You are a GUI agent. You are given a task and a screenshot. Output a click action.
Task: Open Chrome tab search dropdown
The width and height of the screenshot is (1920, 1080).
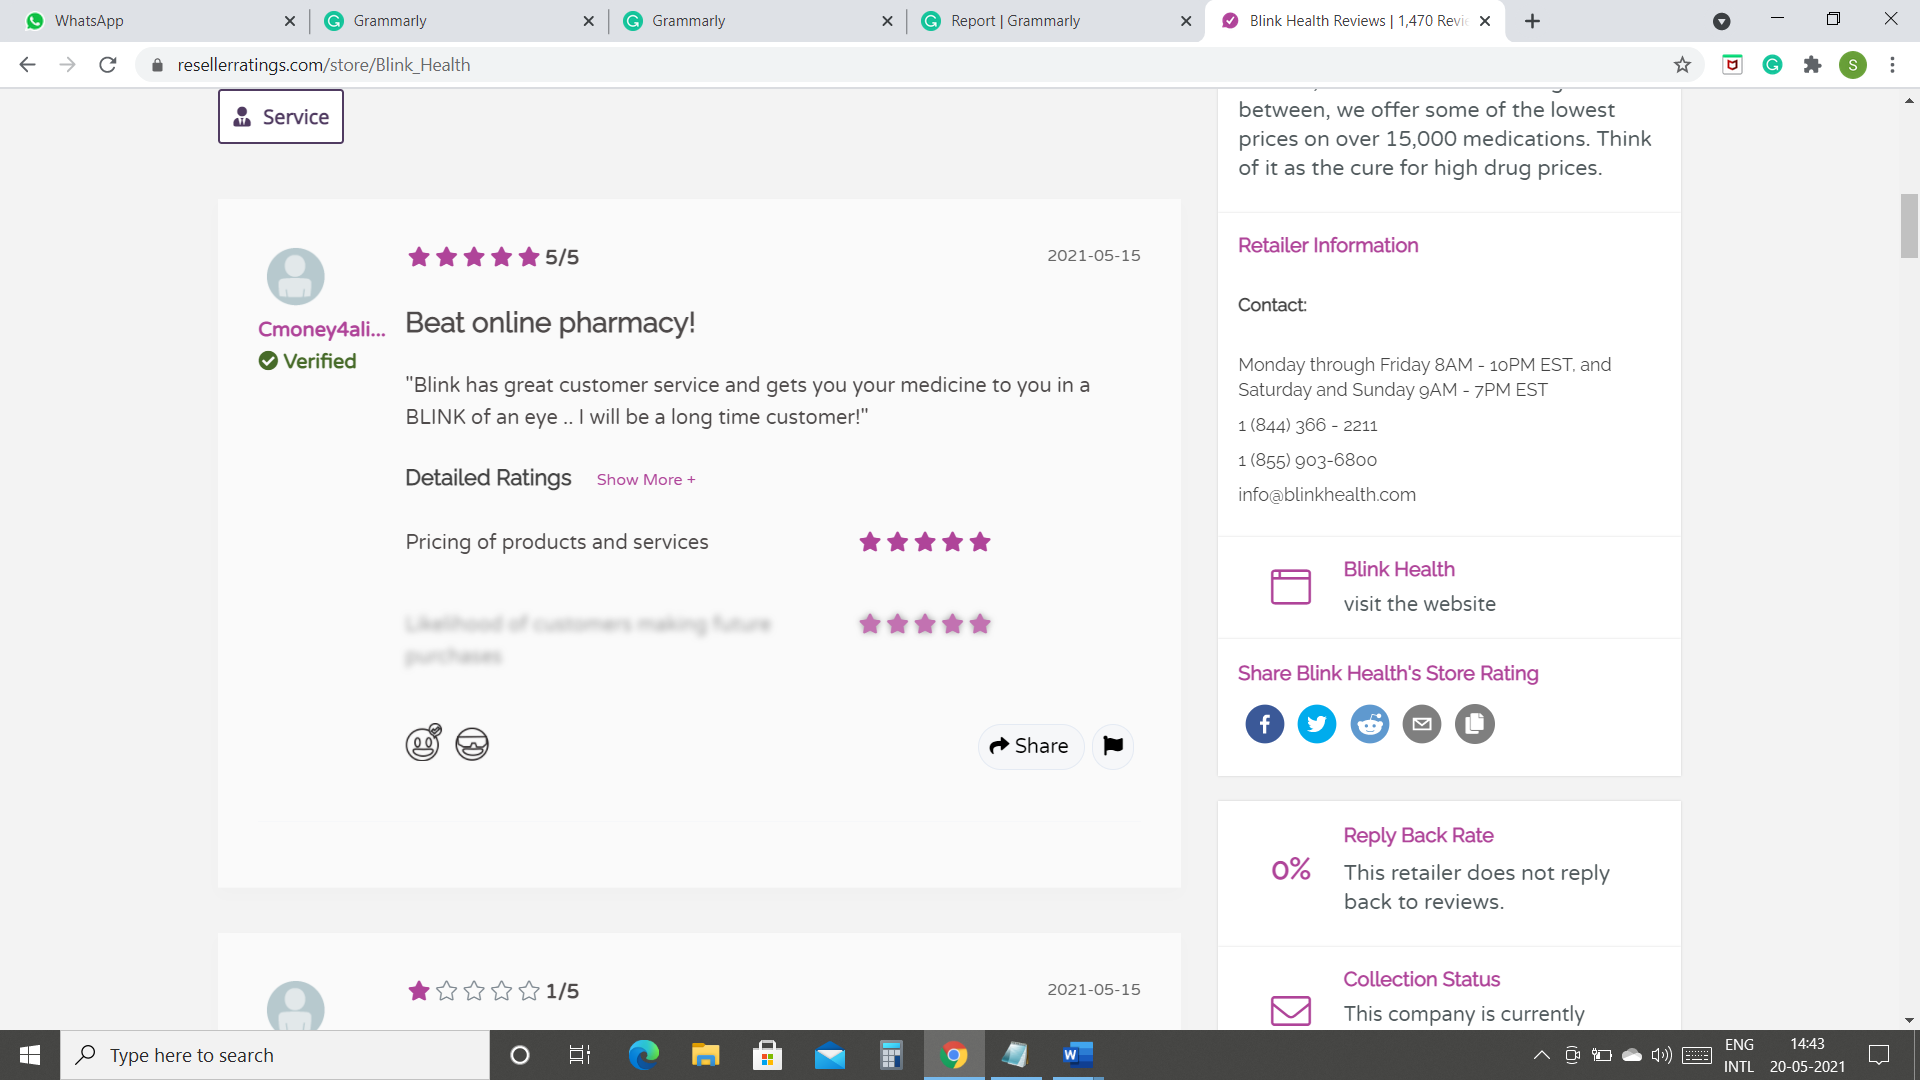(1721, 21)
